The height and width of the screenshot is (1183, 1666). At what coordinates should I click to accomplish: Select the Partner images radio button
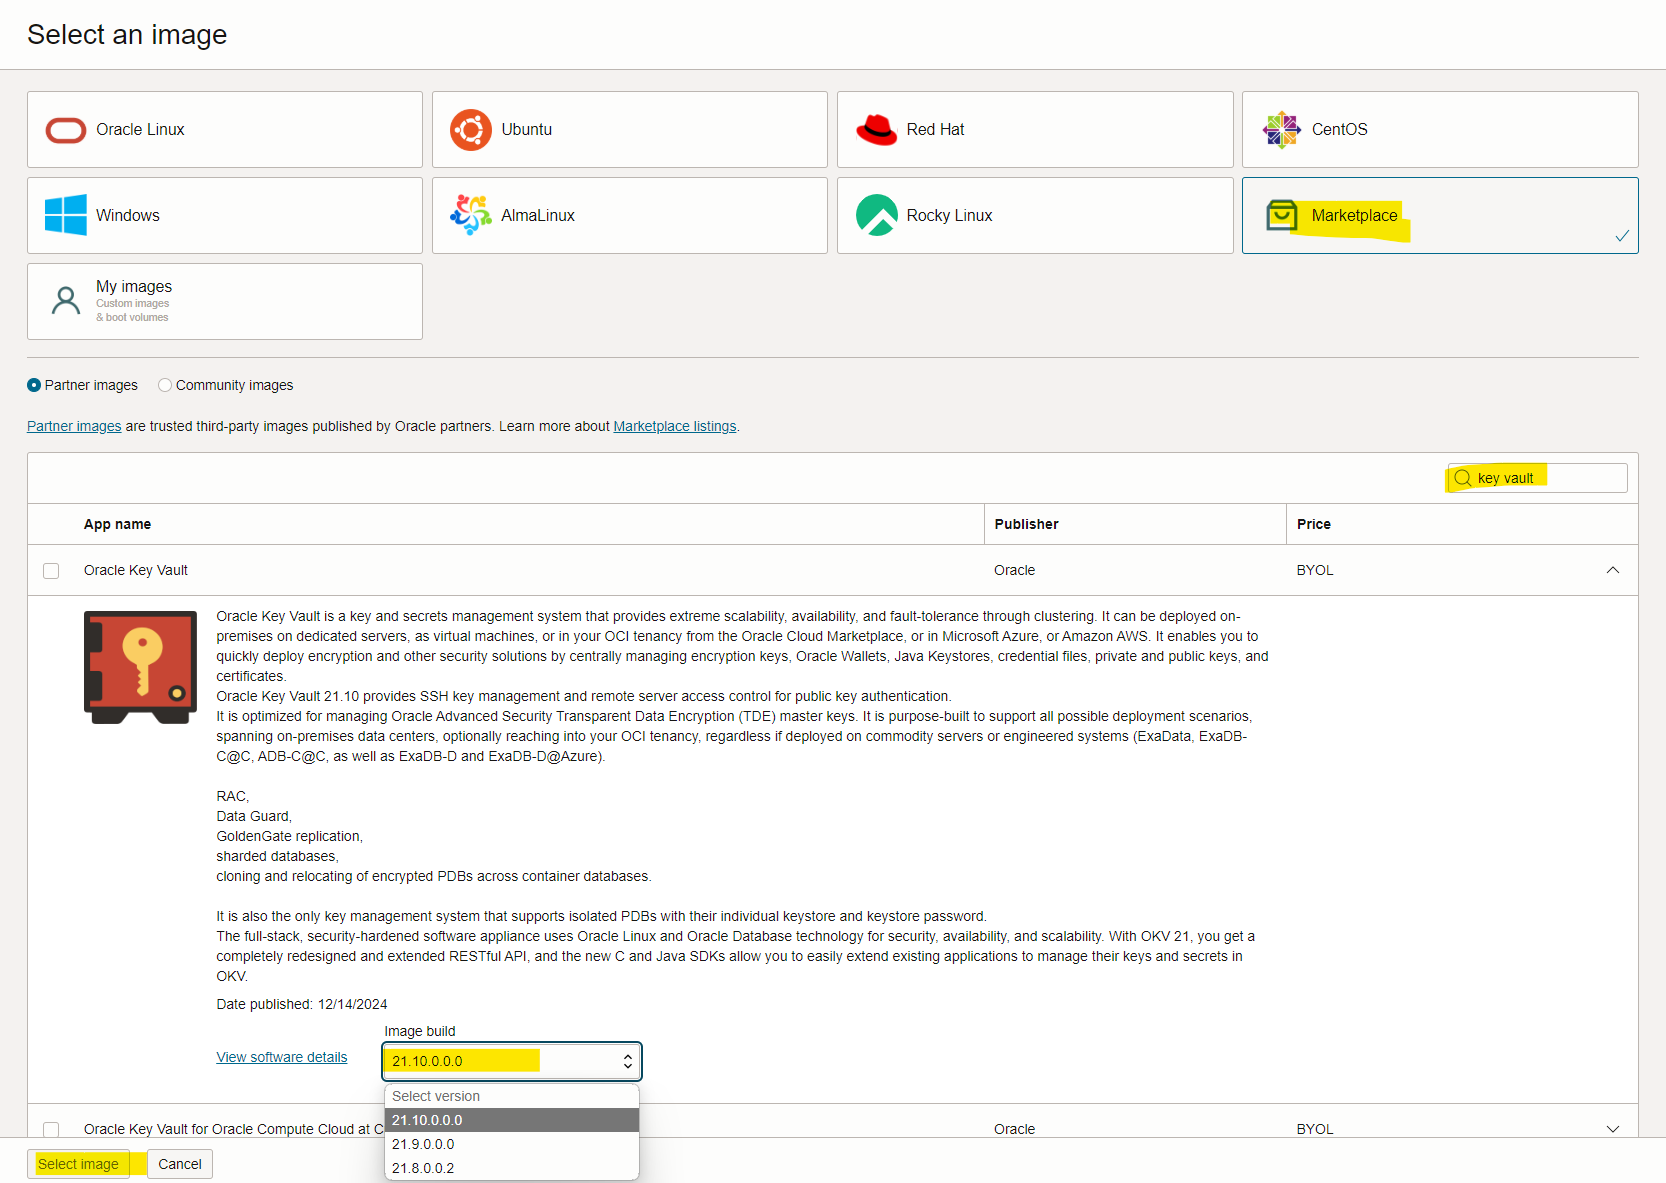click(34, 385)
